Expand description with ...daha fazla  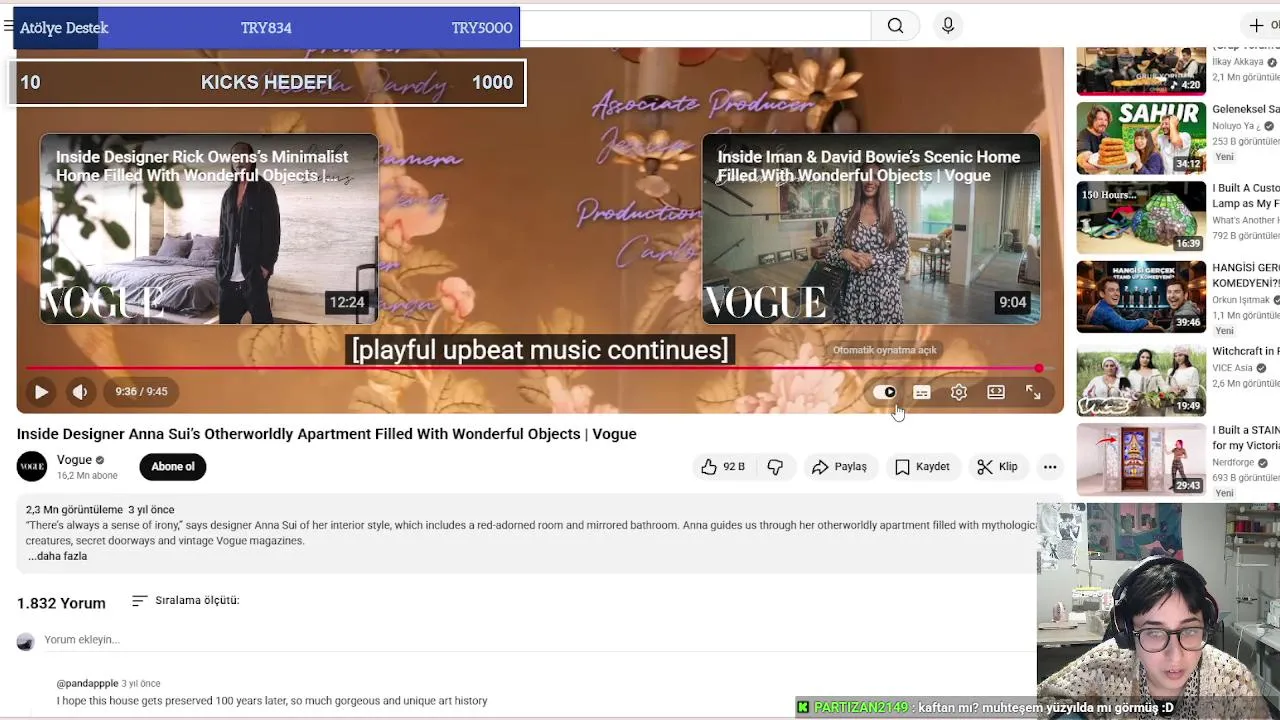tap(57, 556)
